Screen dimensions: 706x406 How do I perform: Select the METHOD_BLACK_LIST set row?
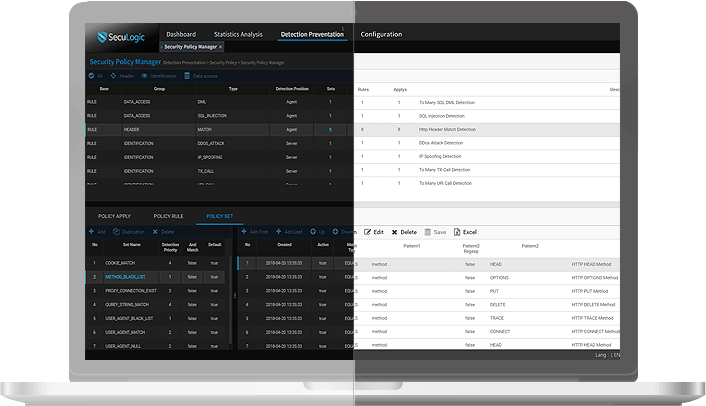point(126,277)
